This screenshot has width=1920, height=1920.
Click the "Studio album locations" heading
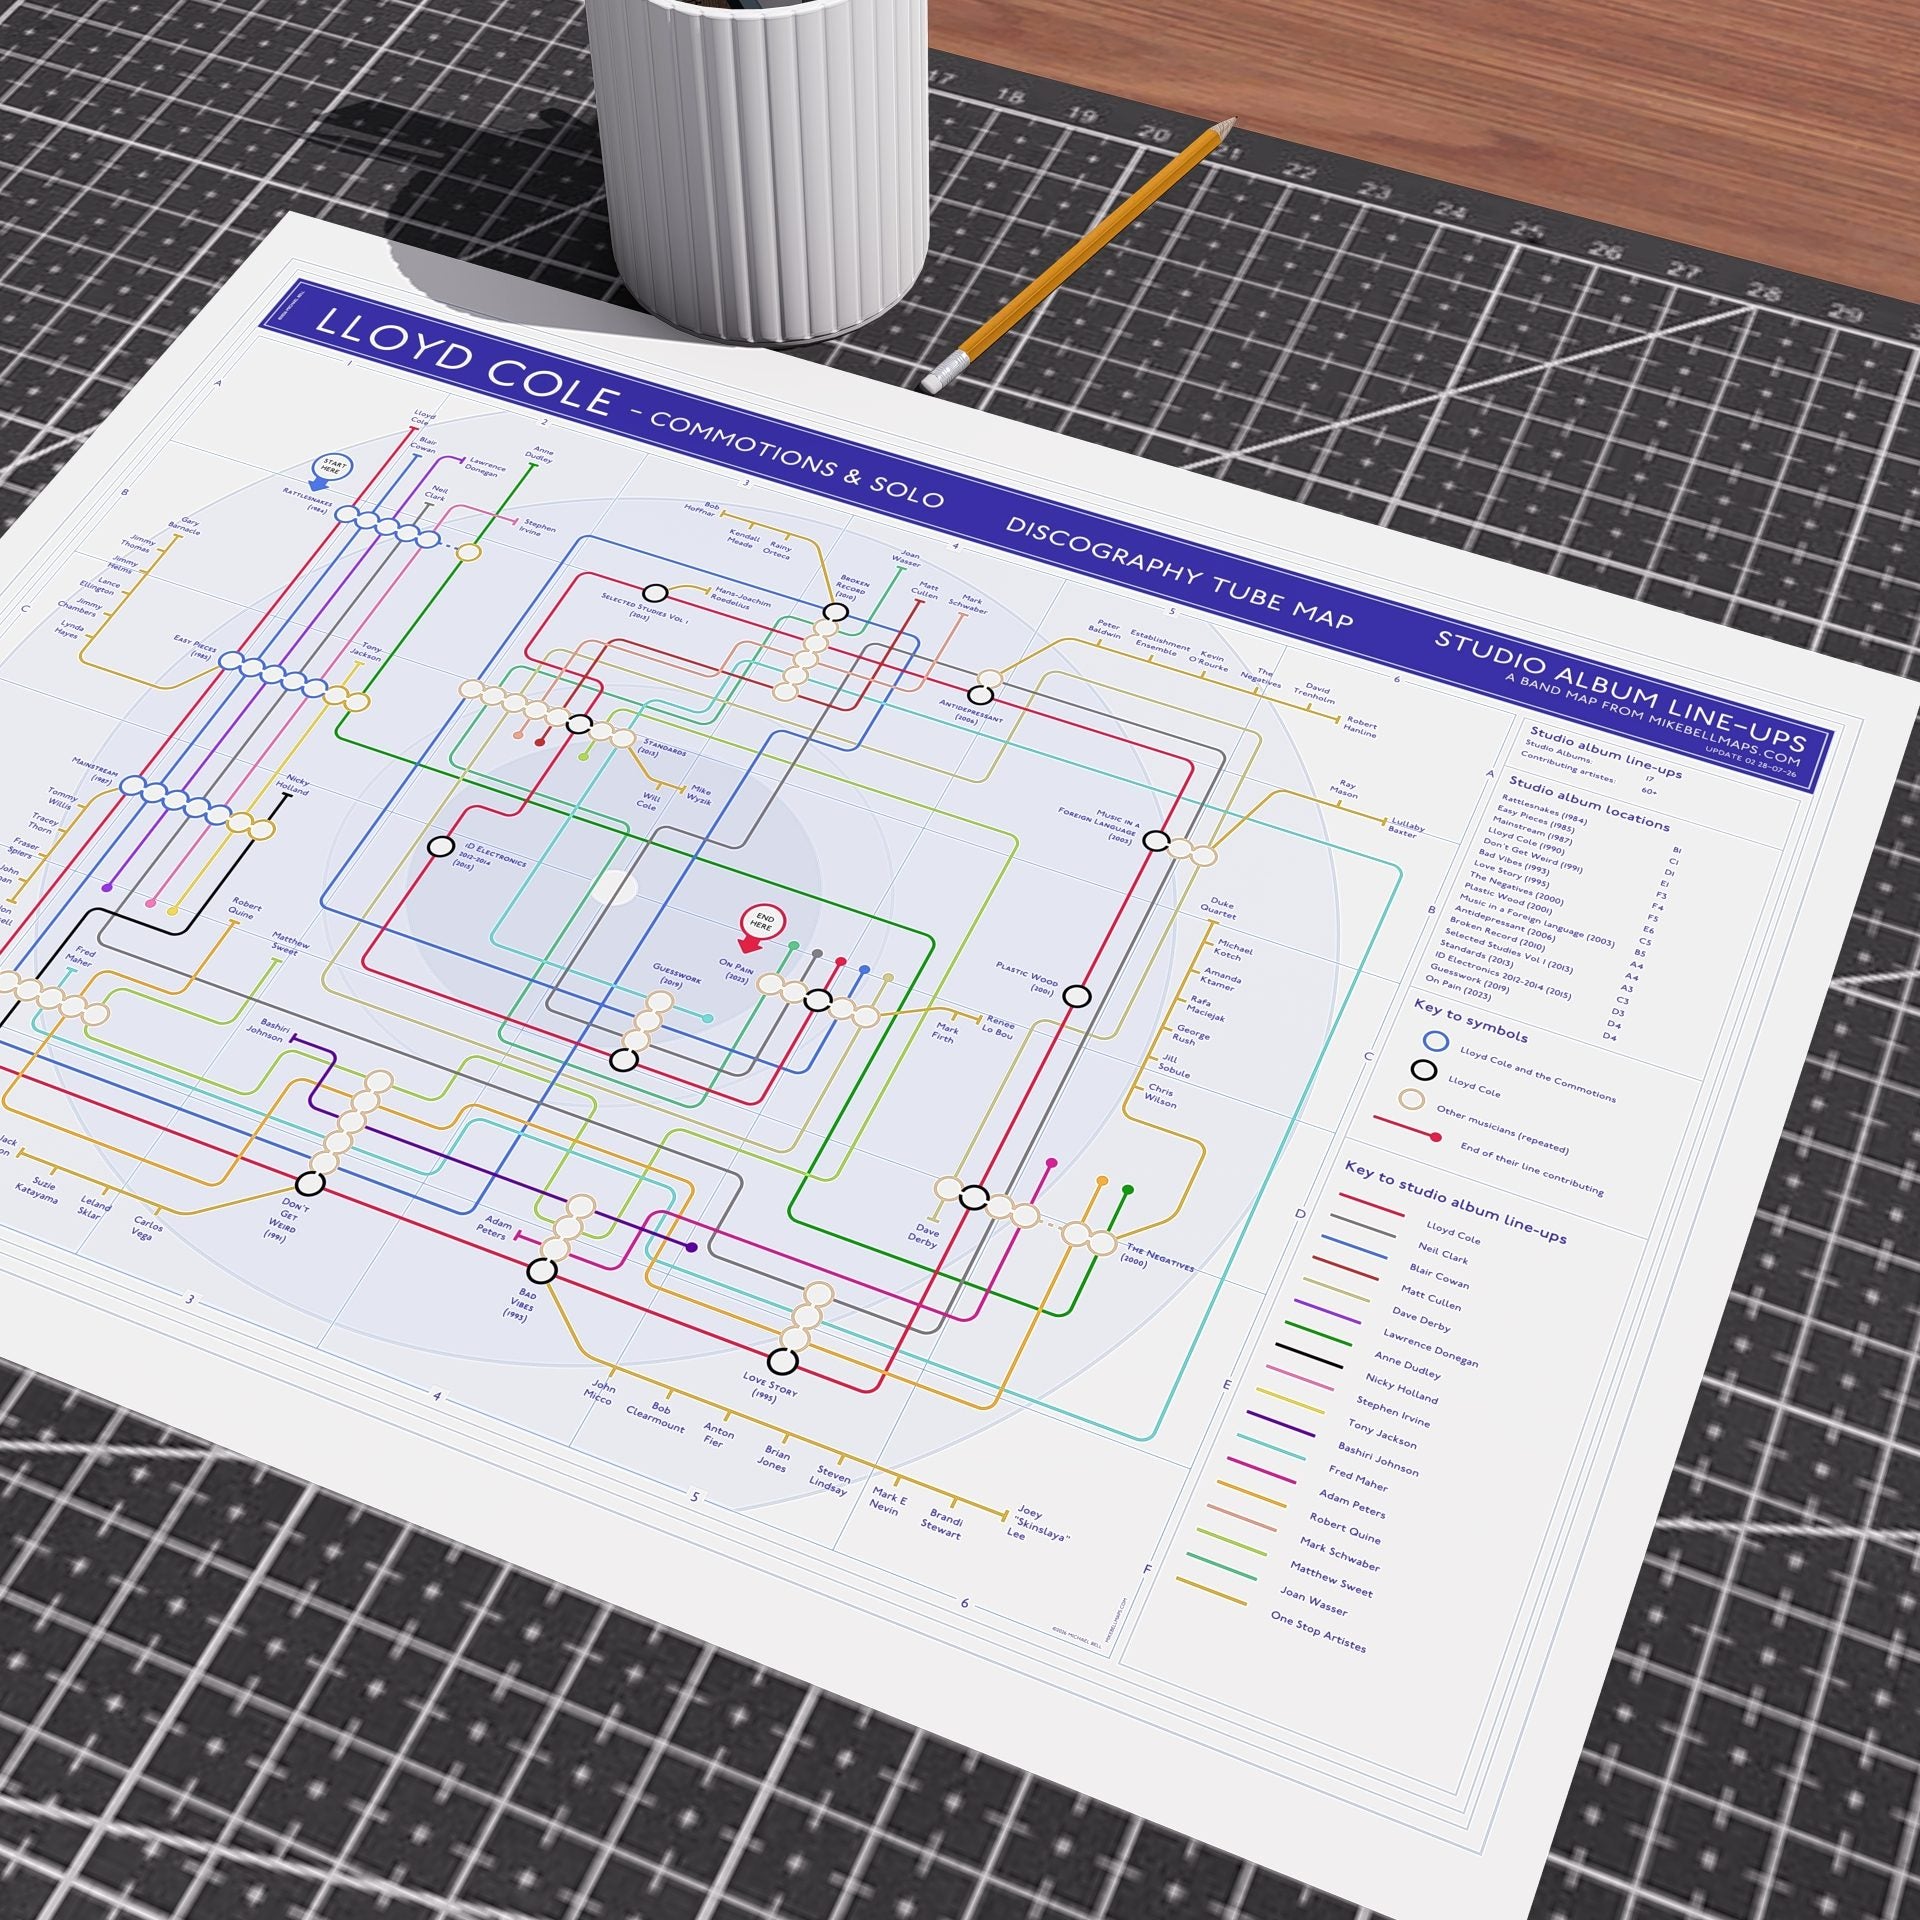pyautogui.click(x=1589, y=802)
